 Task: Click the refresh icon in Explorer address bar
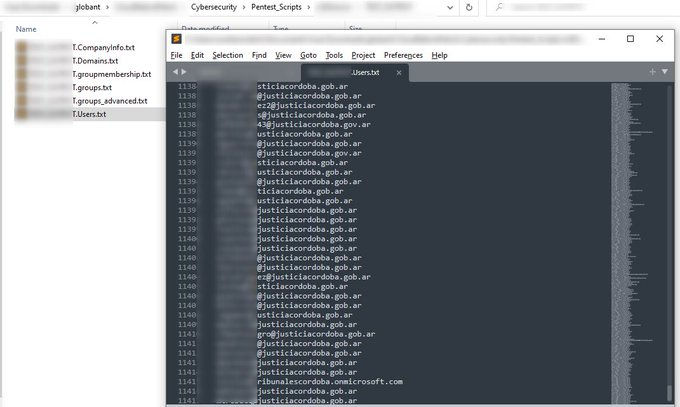(469, 7)
